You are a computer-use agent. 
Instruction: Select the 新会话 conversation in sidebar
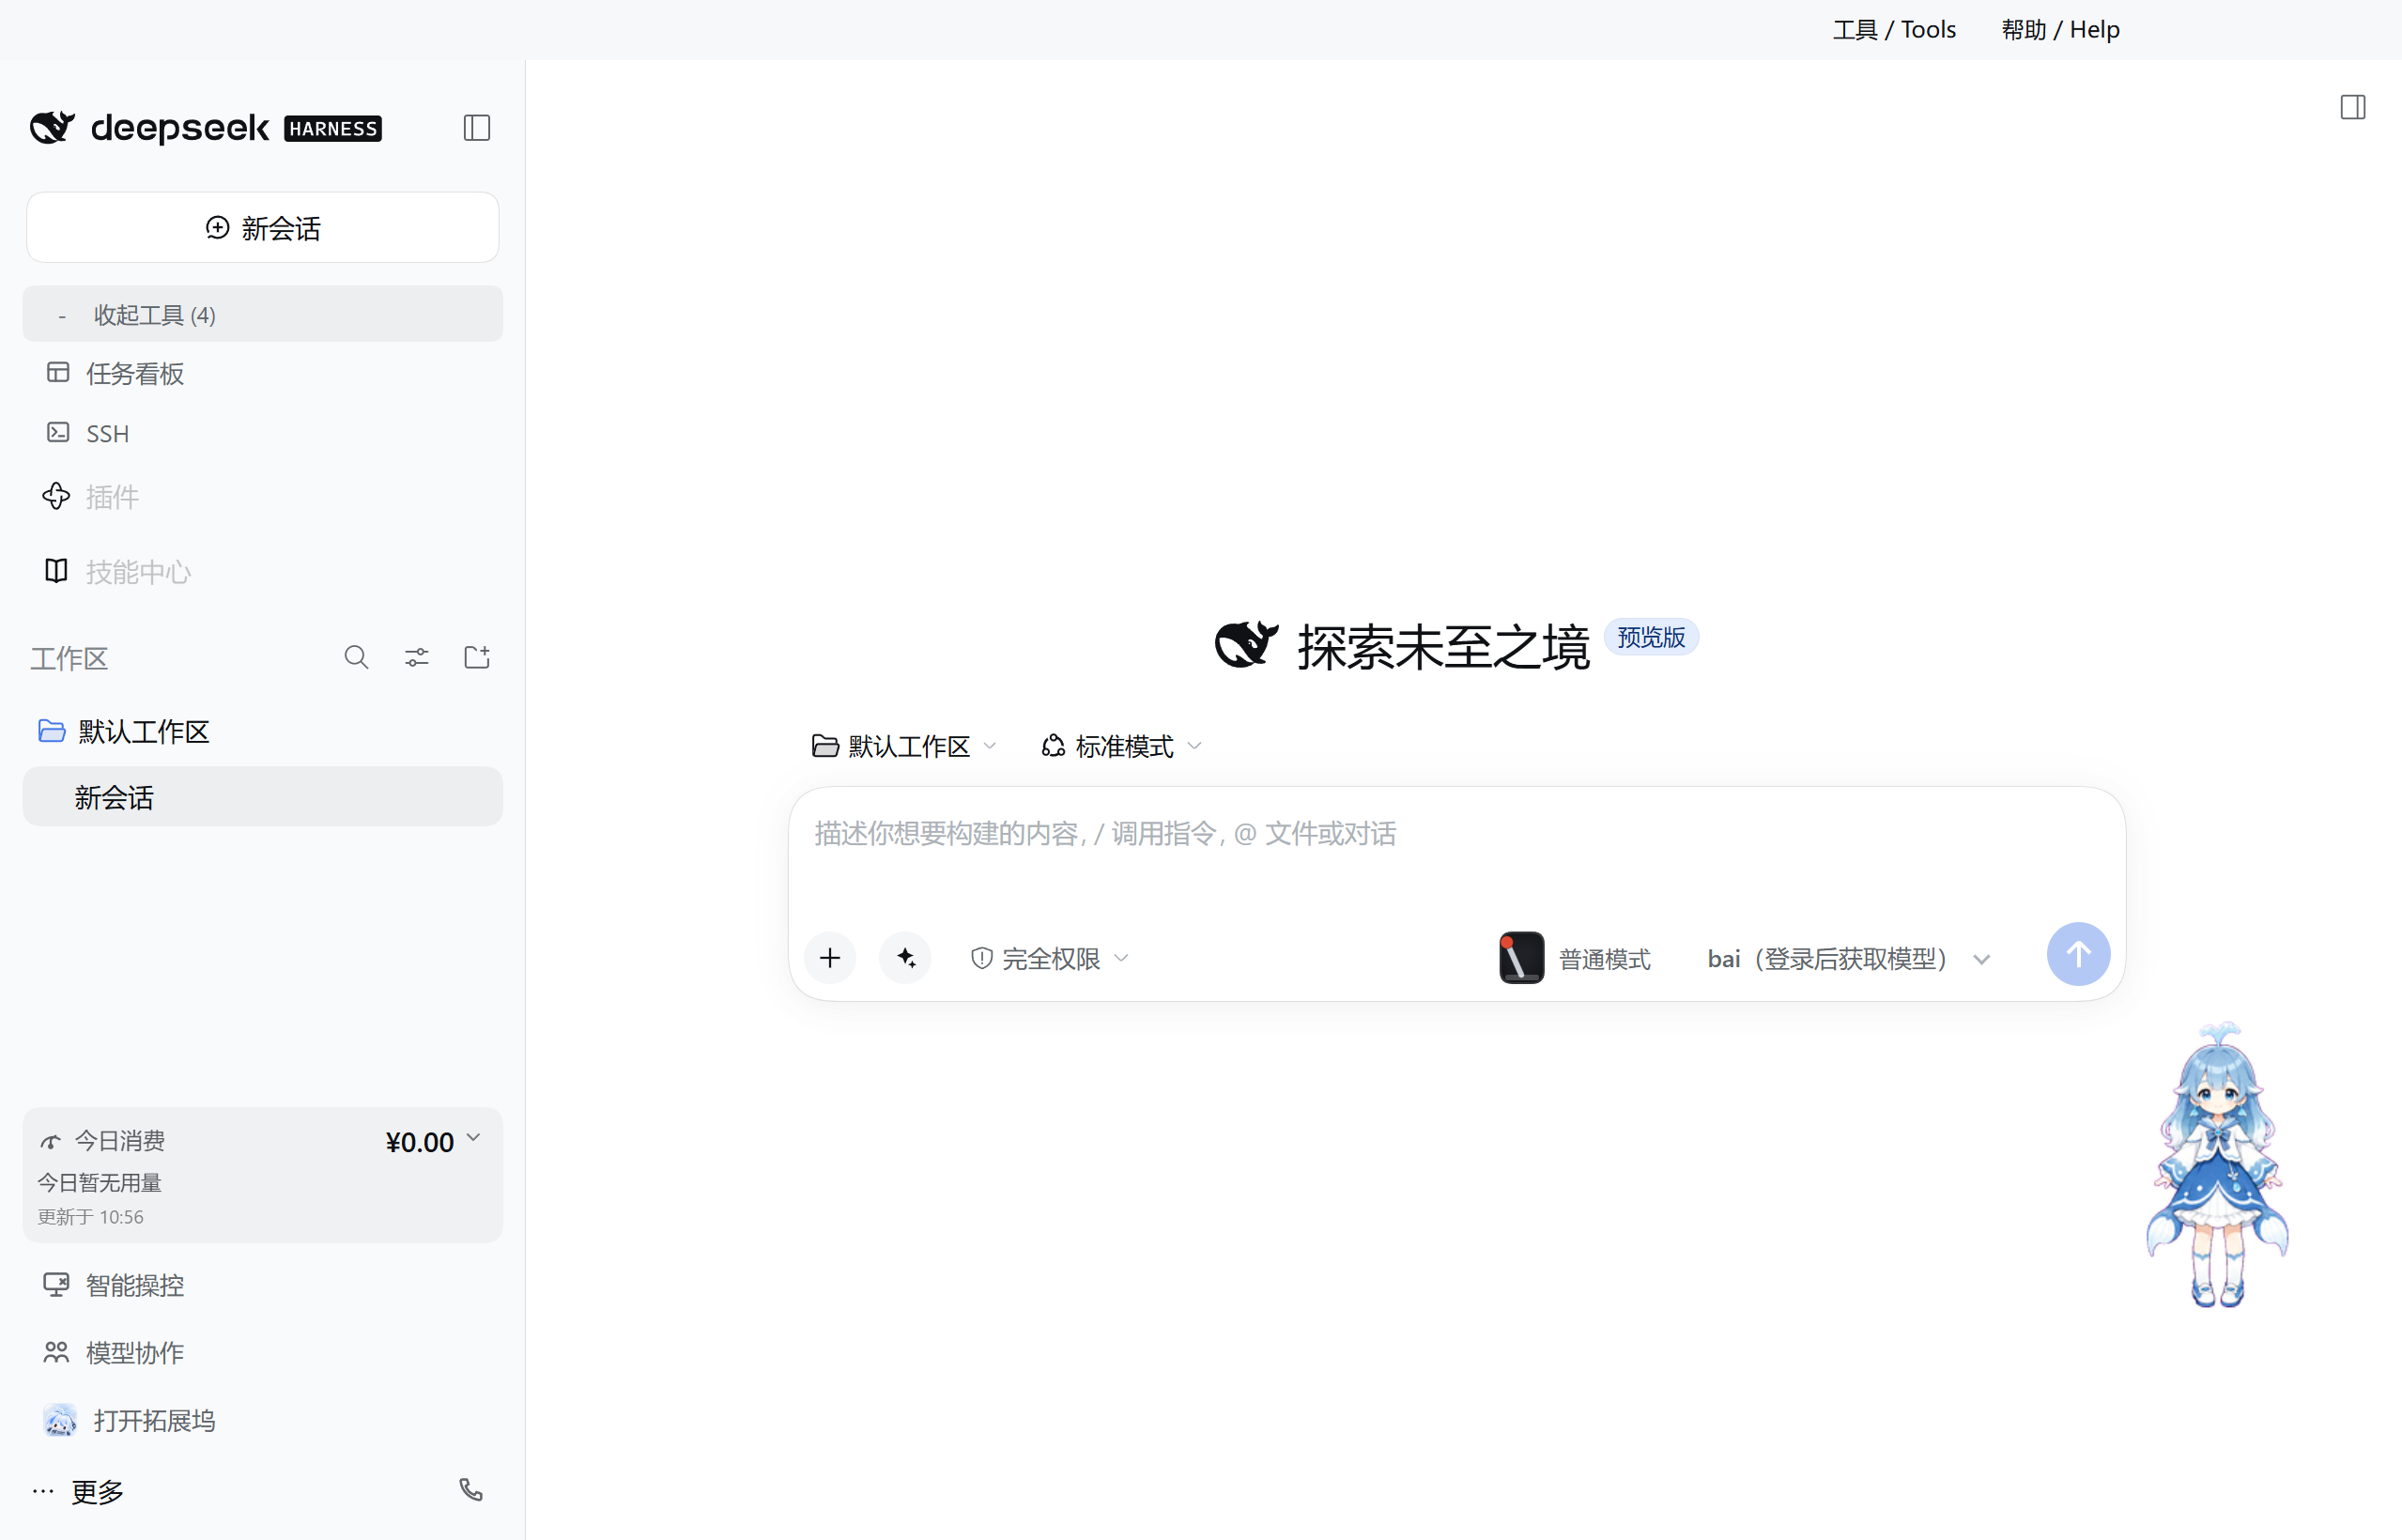[263, 797]
